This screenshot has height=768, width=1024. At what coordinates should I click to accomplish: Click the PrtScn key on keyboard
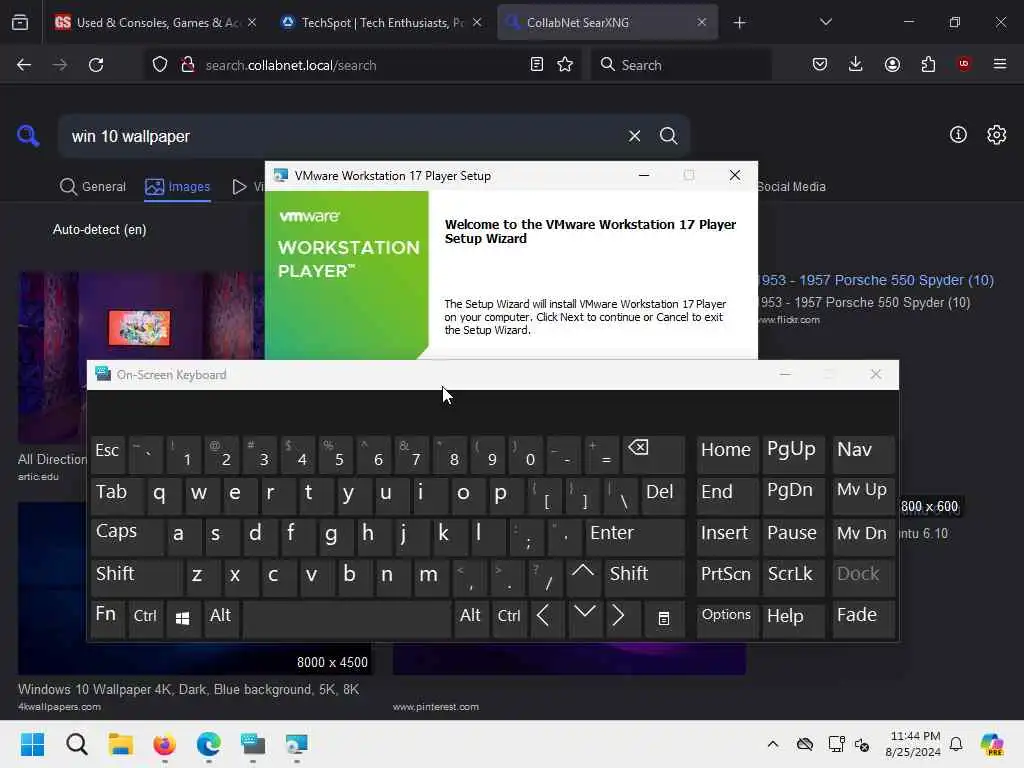[x=727, y=577]
